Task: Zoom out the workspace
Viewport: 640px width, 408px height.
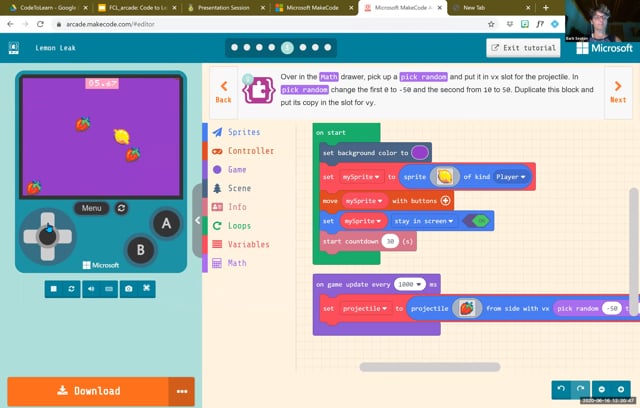Action: 602,389
